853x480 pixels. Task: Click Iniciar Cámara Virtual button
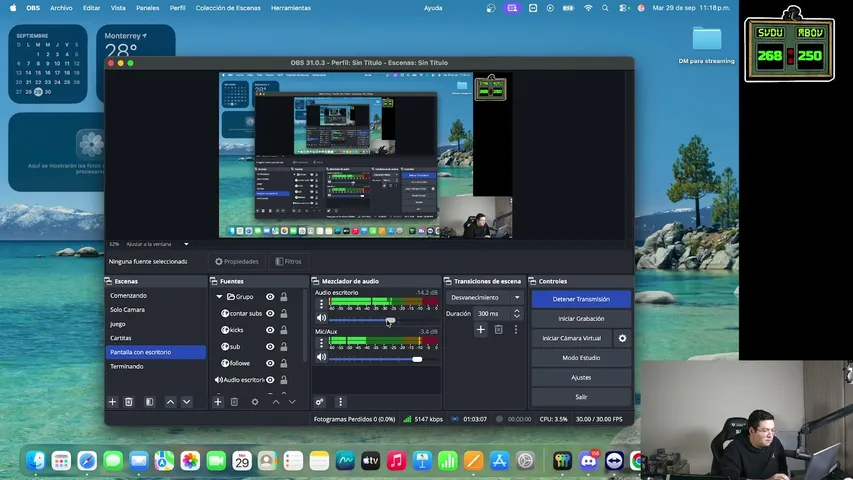(572, 338)
